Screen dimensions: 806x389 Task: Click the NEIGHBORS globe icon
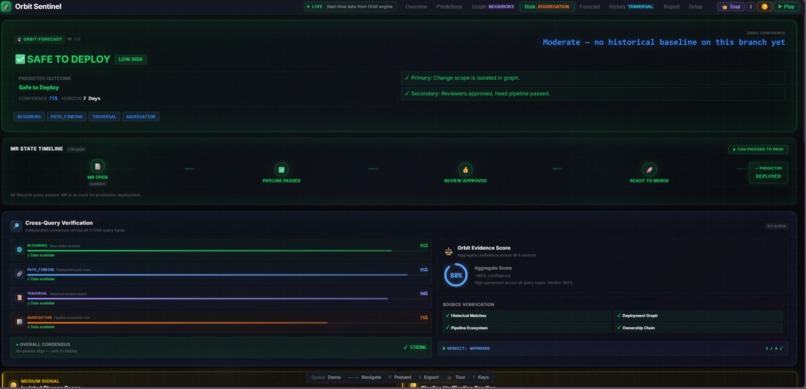(20, 249)
